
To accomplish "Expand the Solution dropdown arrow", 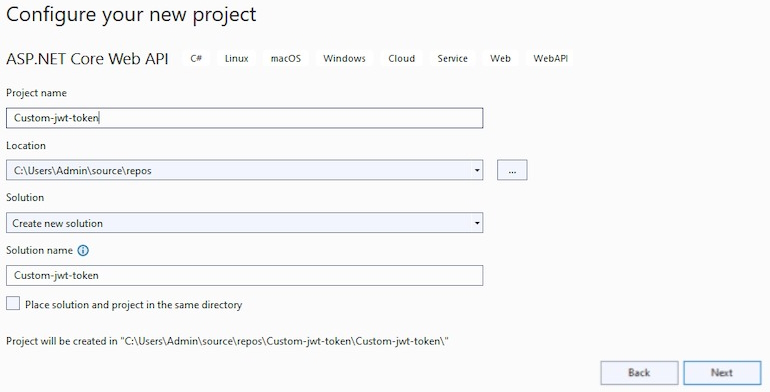I will tap(477, 223).
